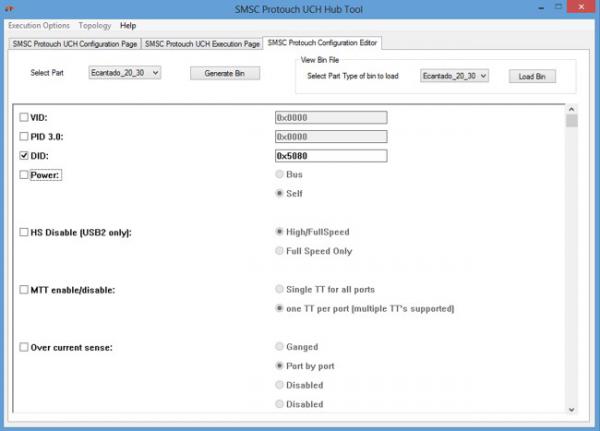This screenshot has width=600, height=431.
Task: Choose the High/FullSpeed radio option
Action: pos(279,232)
